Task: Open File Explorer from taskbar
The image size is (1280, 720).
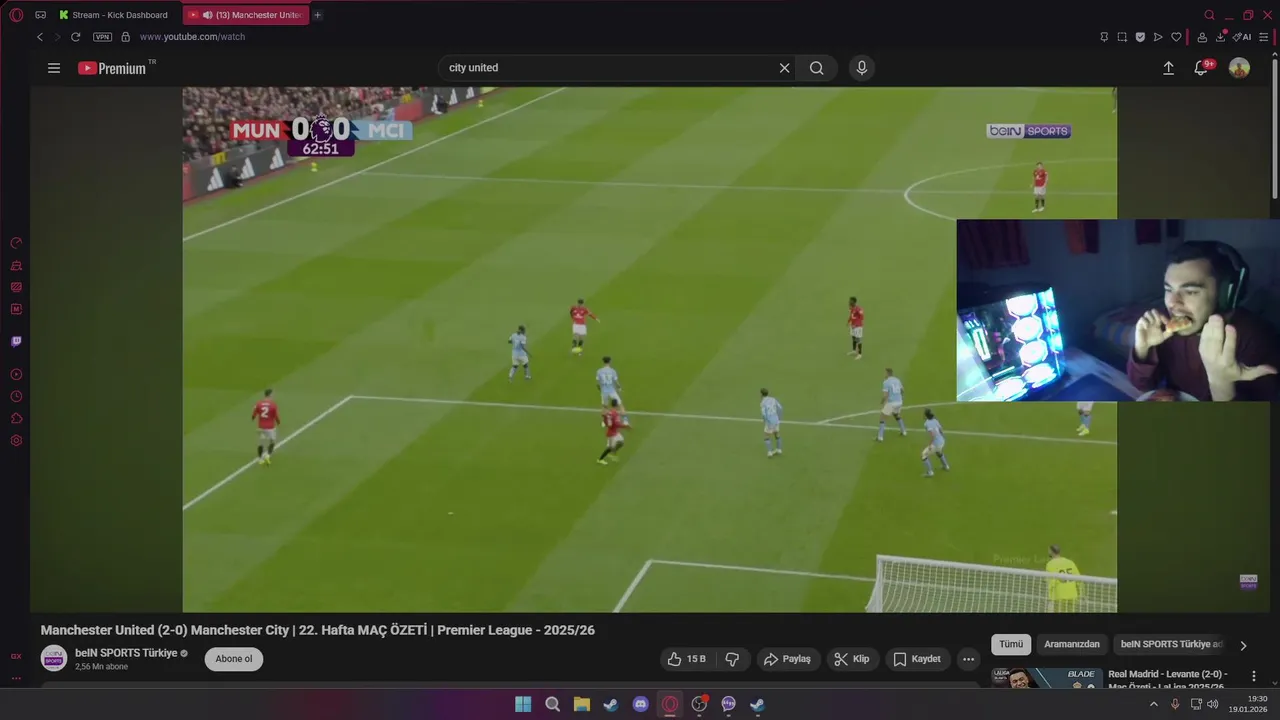Action: pyautogui.click(x=582, y=704)
